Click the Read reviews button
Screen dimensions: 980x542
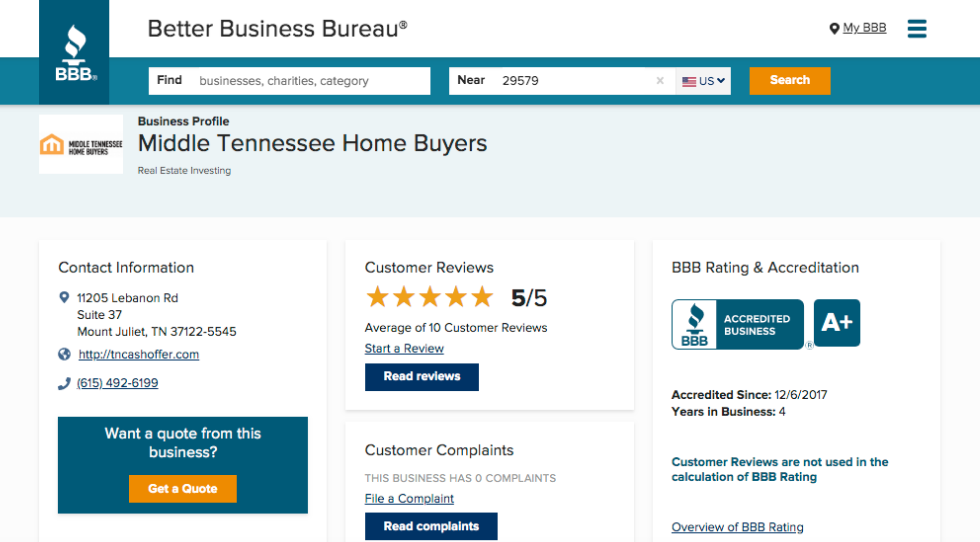pos(422,377)
